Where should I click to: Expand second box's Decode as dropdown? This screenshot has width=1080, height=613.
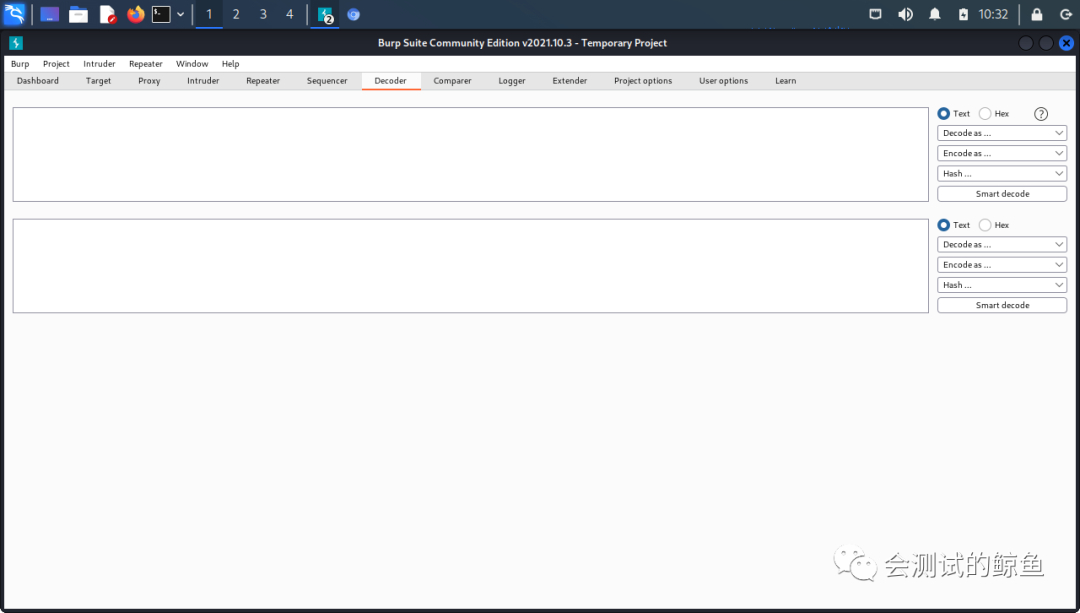tap(1002, 245)
